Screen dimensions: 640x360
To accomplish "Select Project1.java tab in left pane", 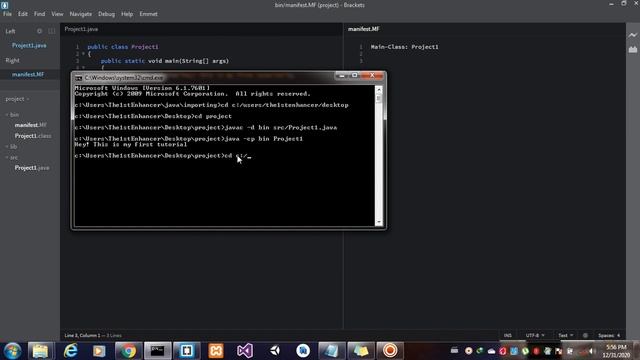I will 81,29.
